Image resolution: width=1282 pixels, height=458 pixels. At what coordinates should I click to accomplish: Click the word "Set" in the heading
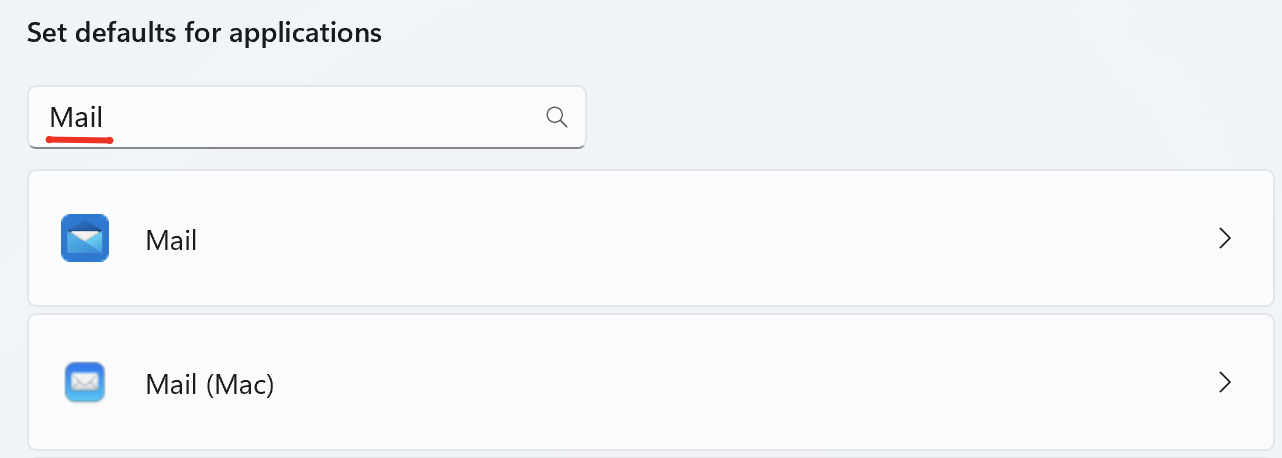[x=44, y=32]
